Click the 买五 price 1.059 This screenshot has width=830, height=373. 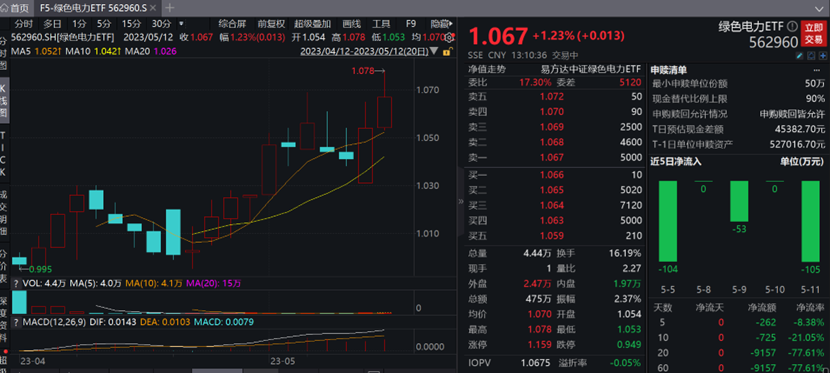coord(552,235)
